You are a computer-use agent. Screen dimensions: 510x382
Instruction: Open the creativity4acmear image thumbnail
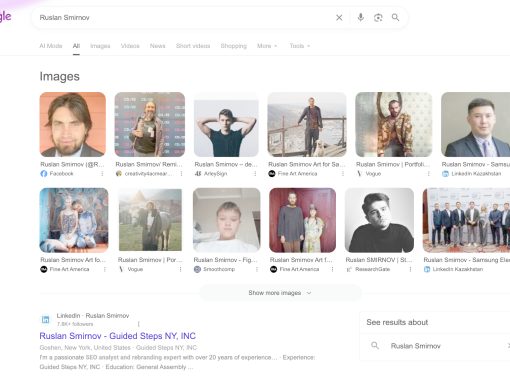[150, 124]
